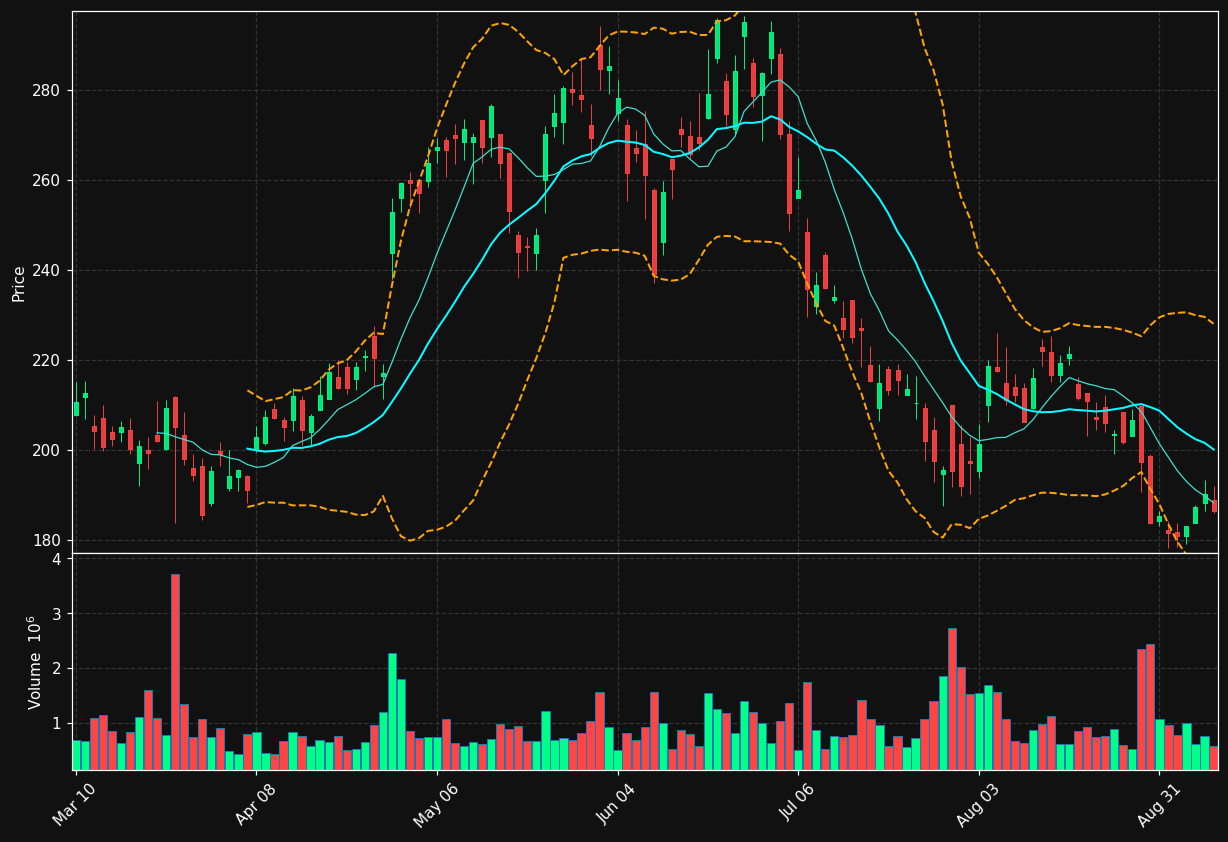The image size is (1228, 842).
Task: Click the Volume 10⁶ axis title
Action: pyautogui.click(x=34, y=662)
